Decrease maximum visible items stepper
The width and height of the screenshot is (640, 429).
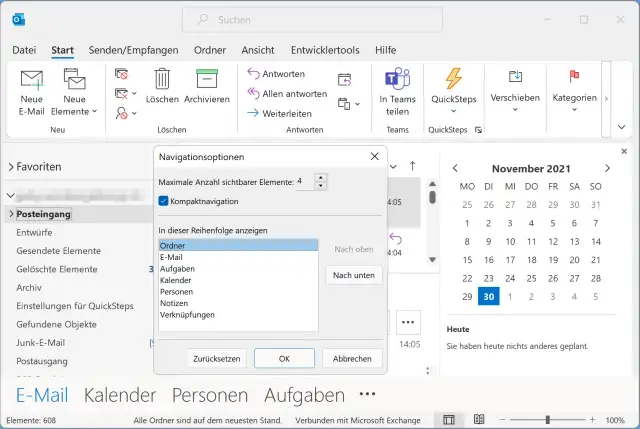click(x=321, y=185)
